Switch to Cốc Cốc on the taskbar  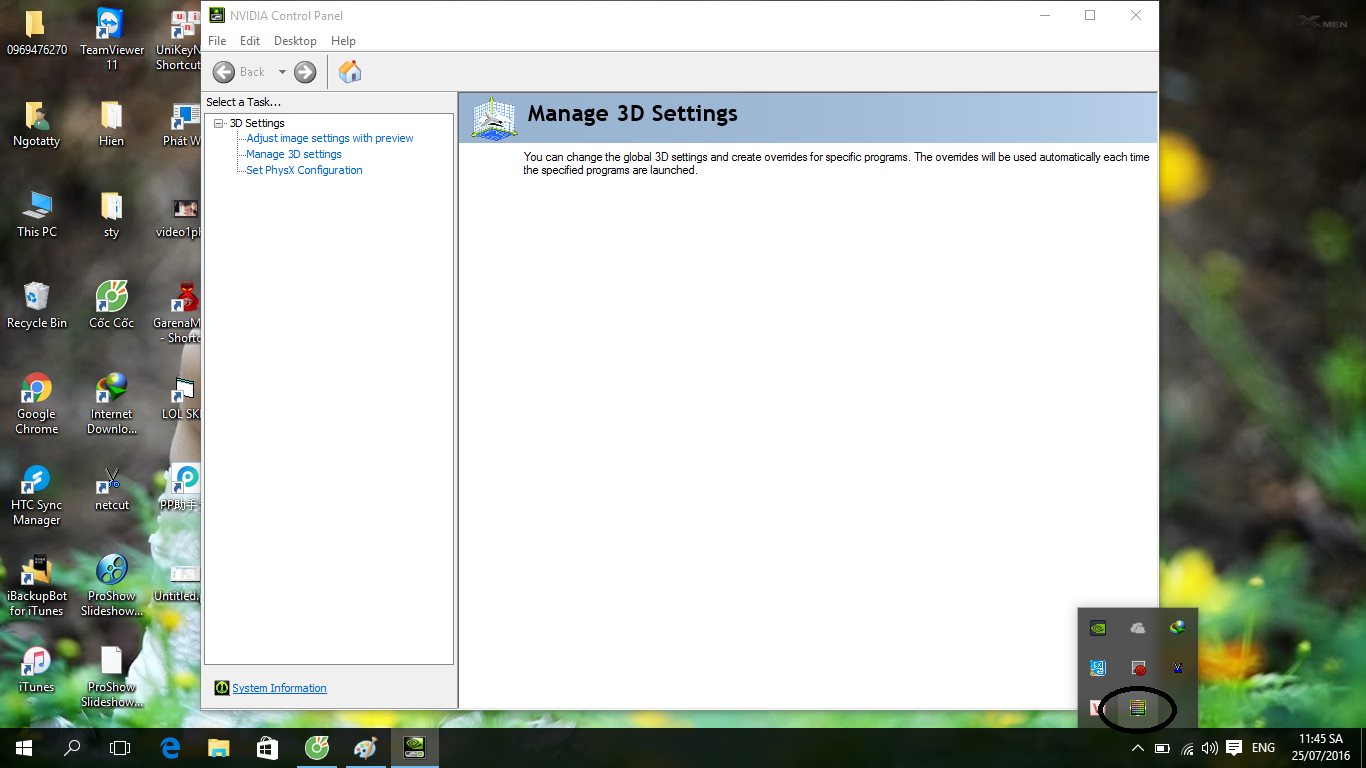click(x=317, y=748)
